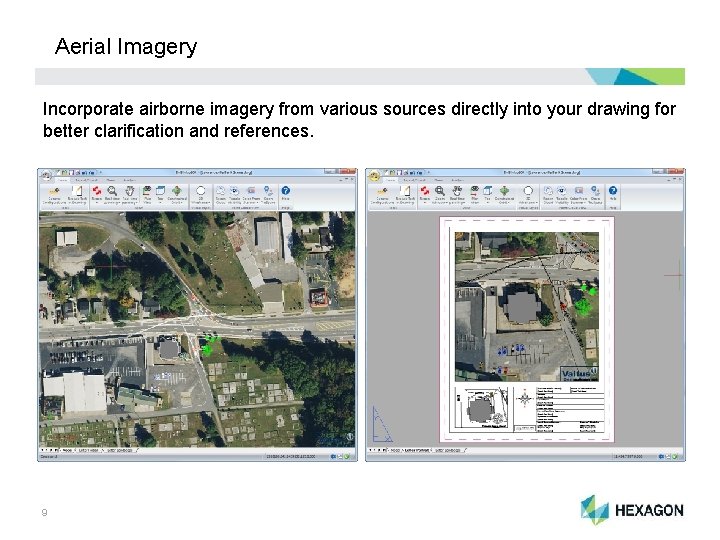Image resolution: width=720 pixels, height=540 pixels.
Task: Click the blue status bar icon in left window
Action: coord(334,457)
